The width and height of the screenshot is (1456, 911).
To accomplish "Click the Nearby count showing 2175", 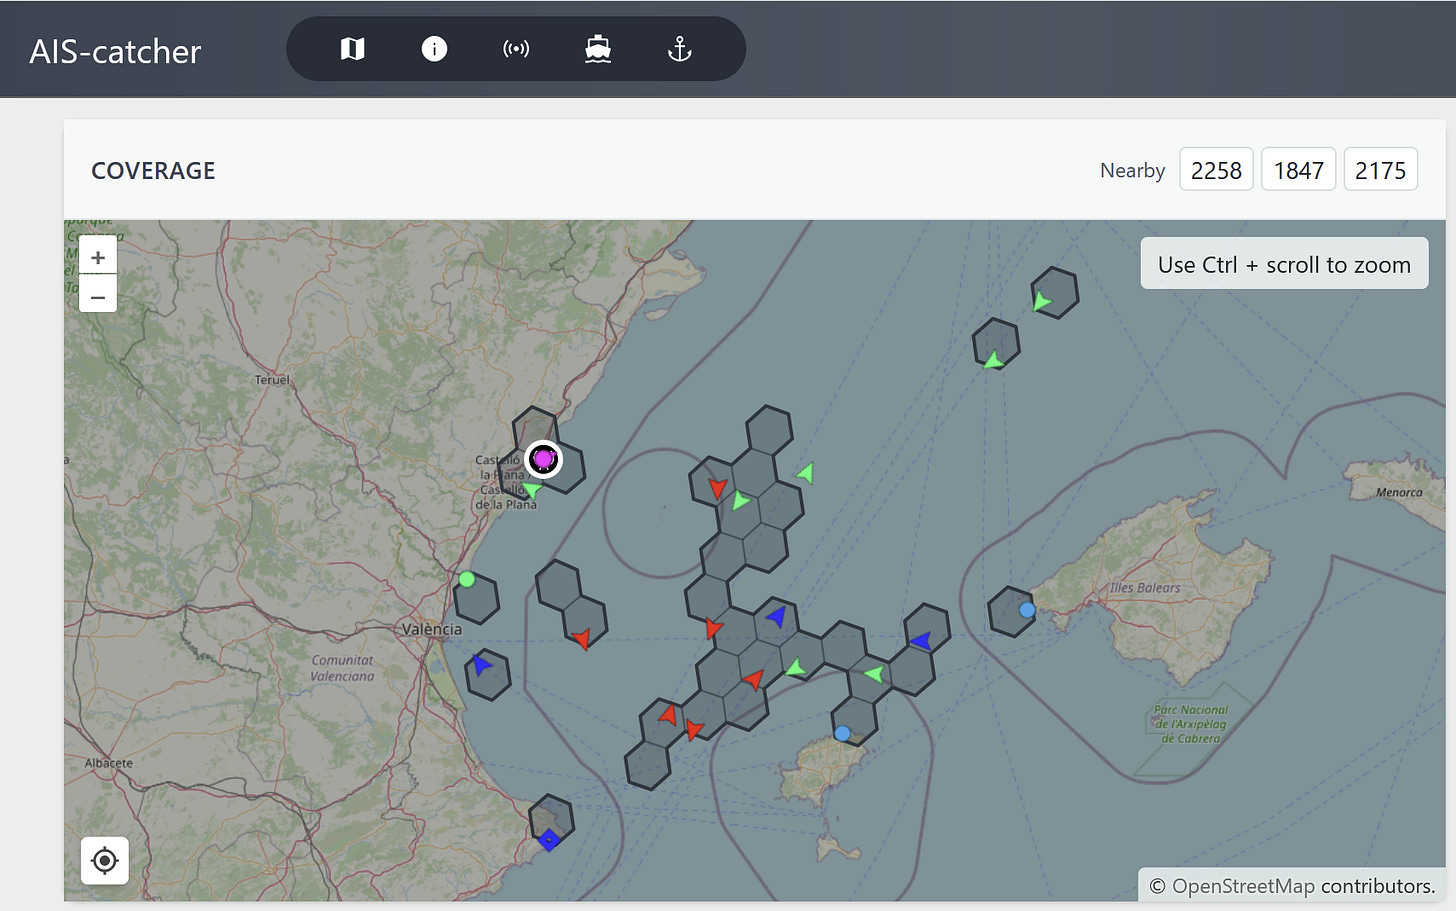I will pyautogui.click(x=1380, y=169).
